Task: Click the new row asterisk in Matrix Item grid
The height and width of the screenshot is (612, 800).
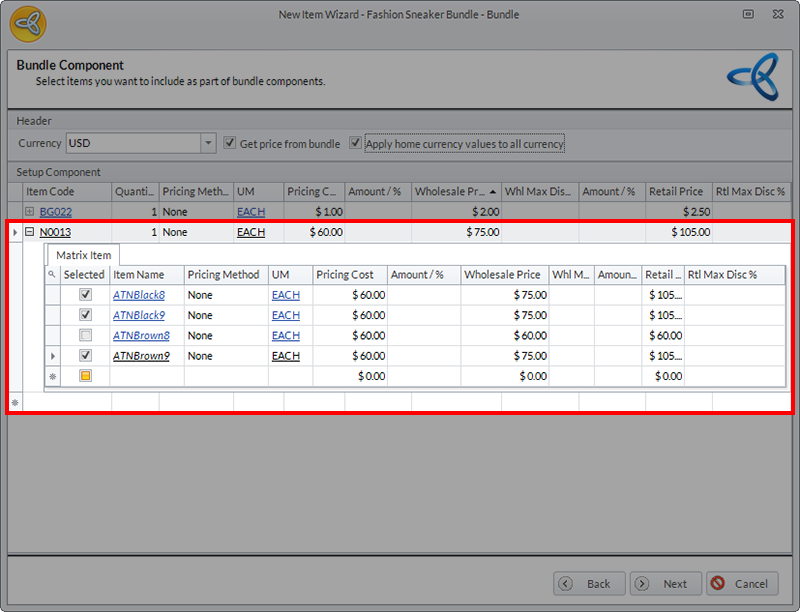Action: click(52, 376)
